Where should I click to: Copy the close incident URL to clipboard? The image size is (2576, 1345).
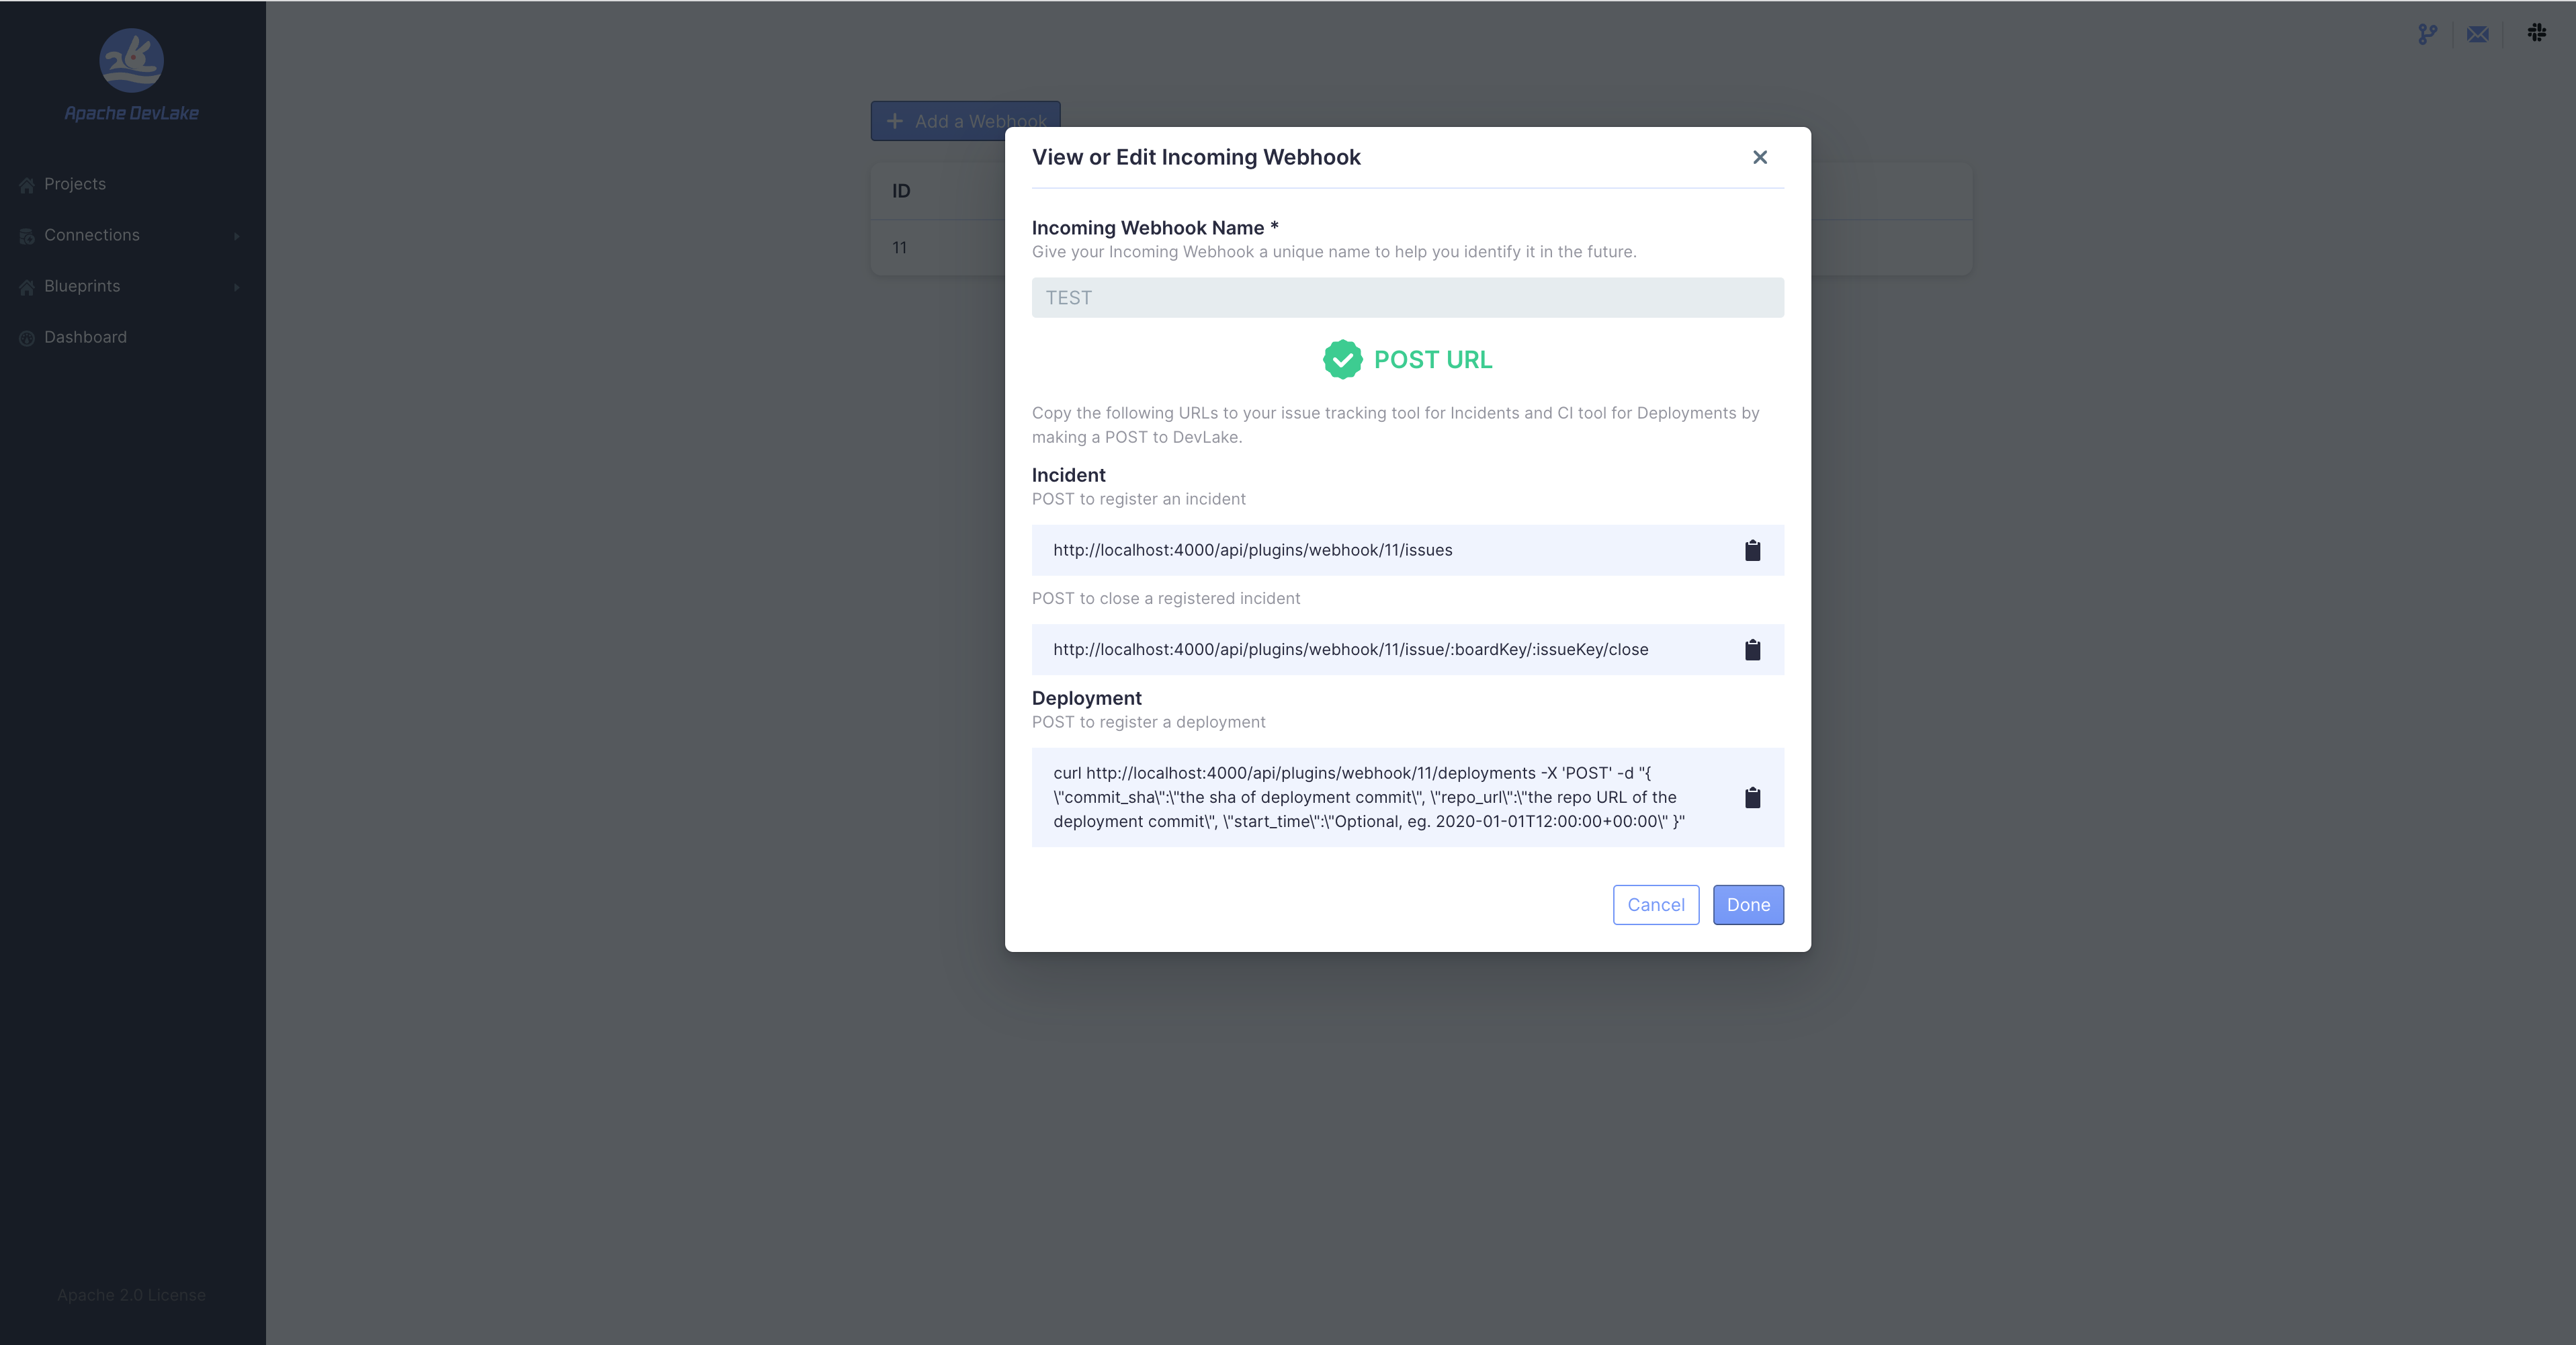click(1752, 650)
